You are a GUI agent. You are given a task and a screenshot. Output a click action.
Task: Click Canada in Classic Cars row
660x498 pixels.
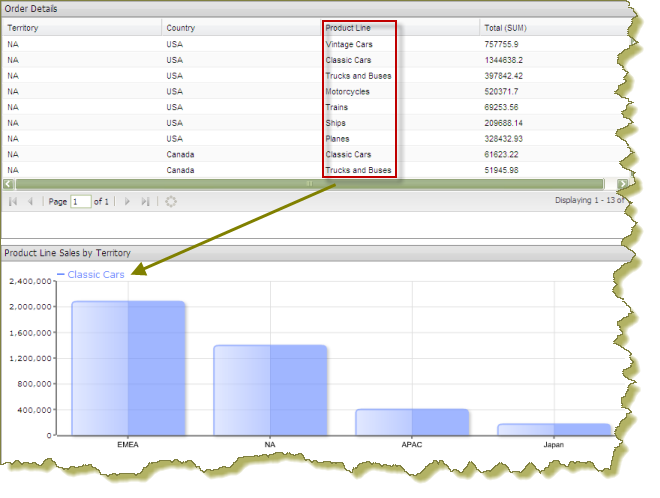pos(180,154)
